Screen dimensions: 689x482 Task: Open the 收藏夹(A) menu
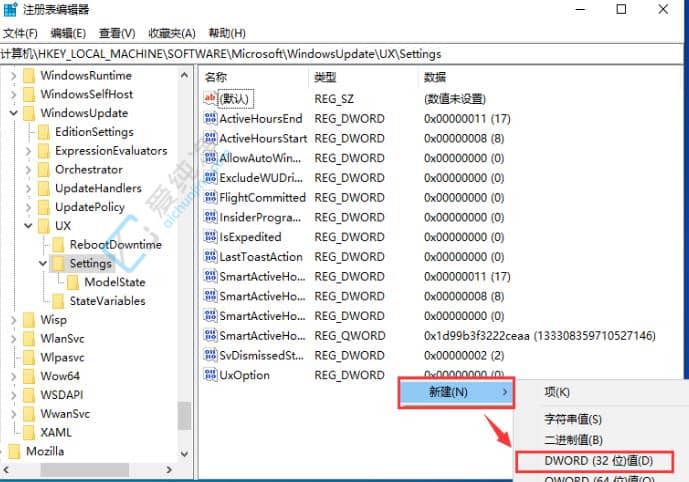pyautogui.click(x=172, y=33)
